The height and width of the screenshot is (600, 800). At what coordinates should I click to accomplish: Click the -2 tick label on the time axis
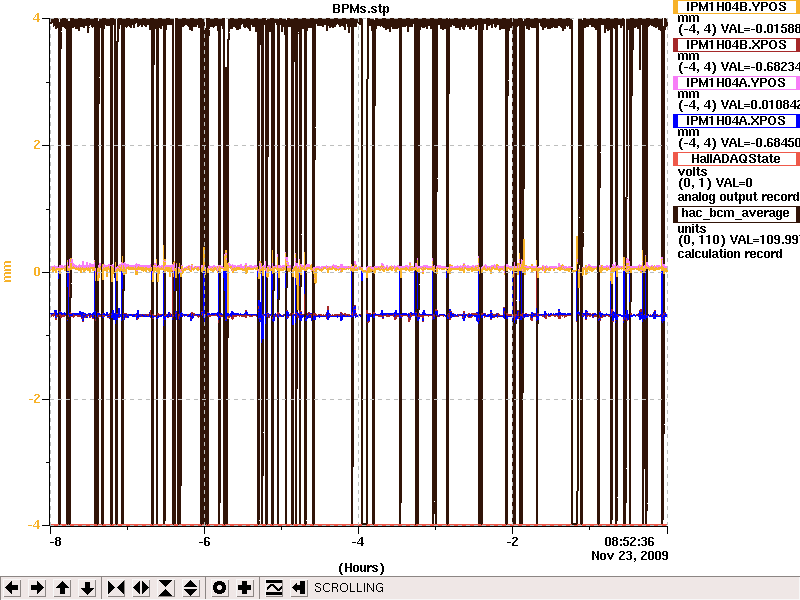tap(512, 542)
